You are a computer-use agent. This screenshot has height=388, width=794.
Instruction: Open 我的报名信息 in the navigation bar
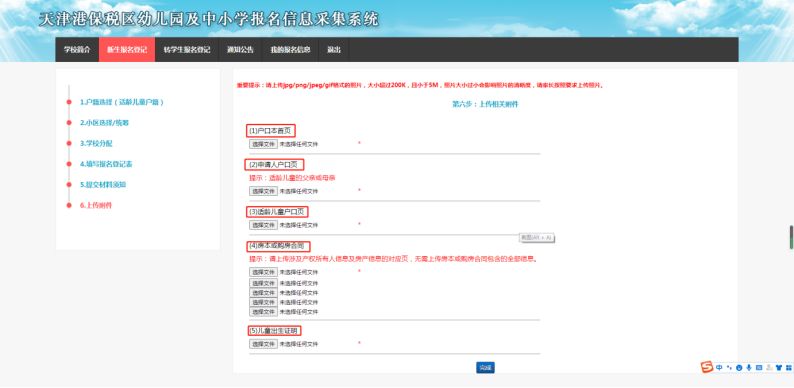pos(290,50)
